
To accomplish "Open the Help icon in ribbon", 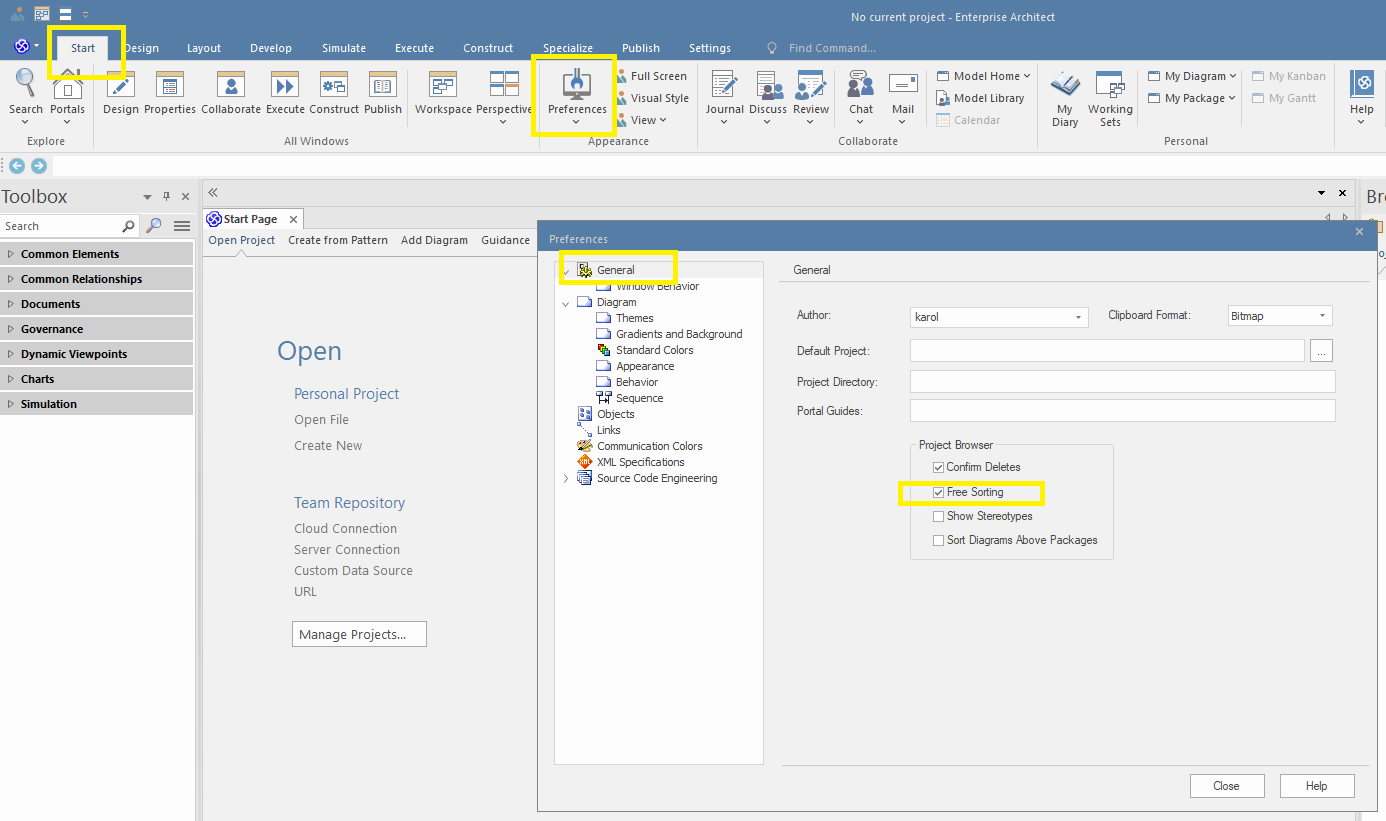I will tap(1362, 97).
